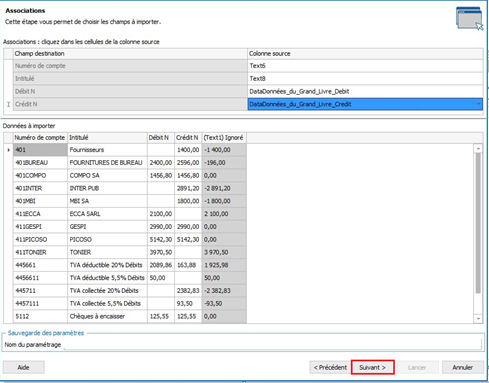Screen dimensions: 489x383
Task: Click the Crédit N column header
Action: pos(188,138)
